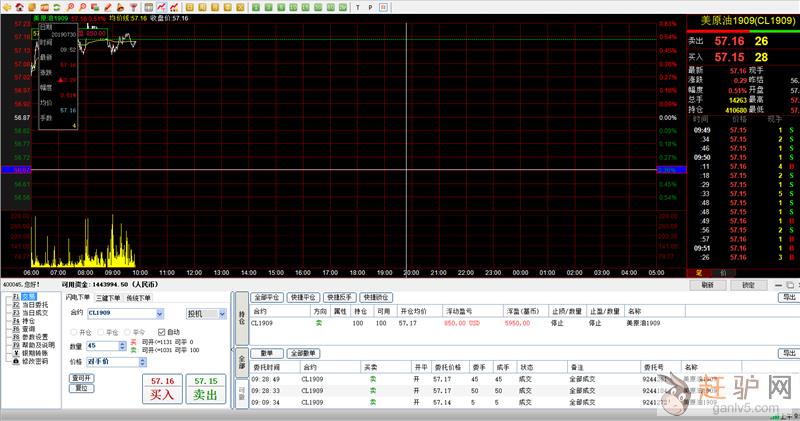Image resolution: width=800 pixels, height=421 pixels.
Task: Click the red 买入 button
Action: (x=161, y=388)
